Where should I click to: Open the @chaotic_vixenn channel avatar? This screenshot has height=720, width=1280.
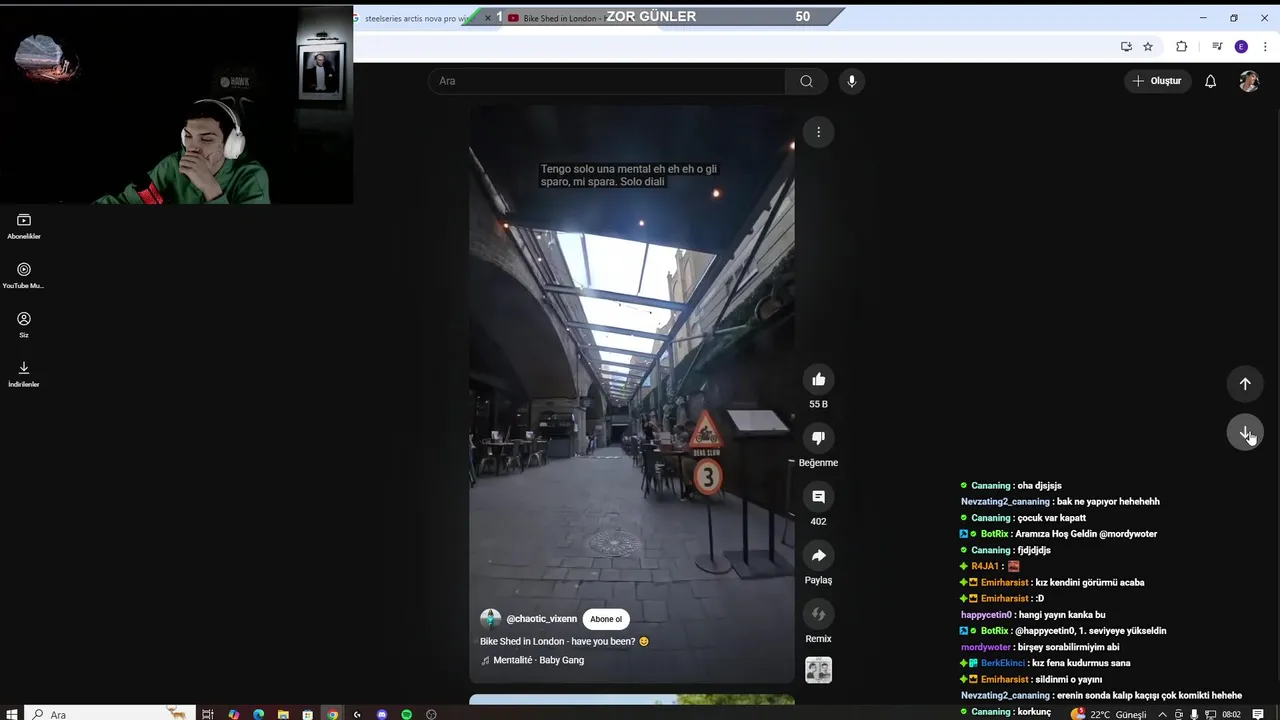(x=490, y=619)
